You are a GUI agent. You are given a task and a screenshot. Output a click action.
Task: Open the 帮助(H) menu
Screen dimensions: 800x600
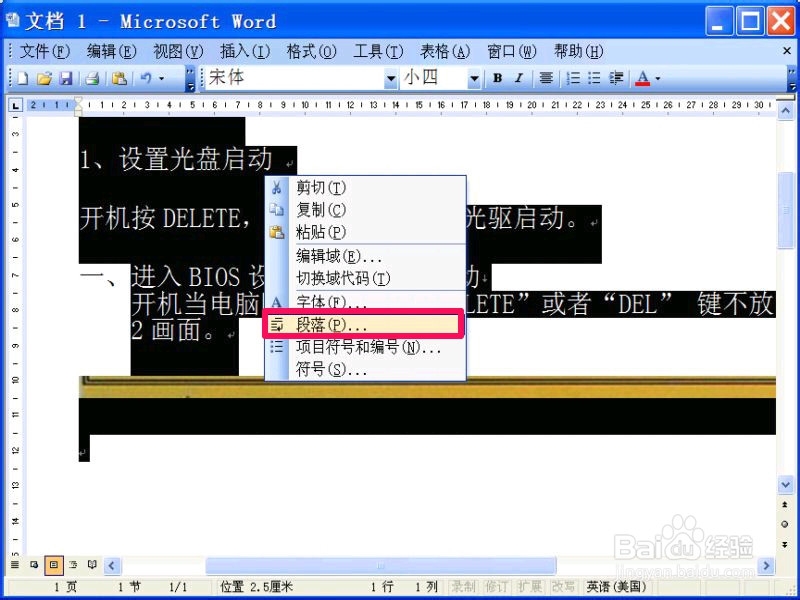579,51
